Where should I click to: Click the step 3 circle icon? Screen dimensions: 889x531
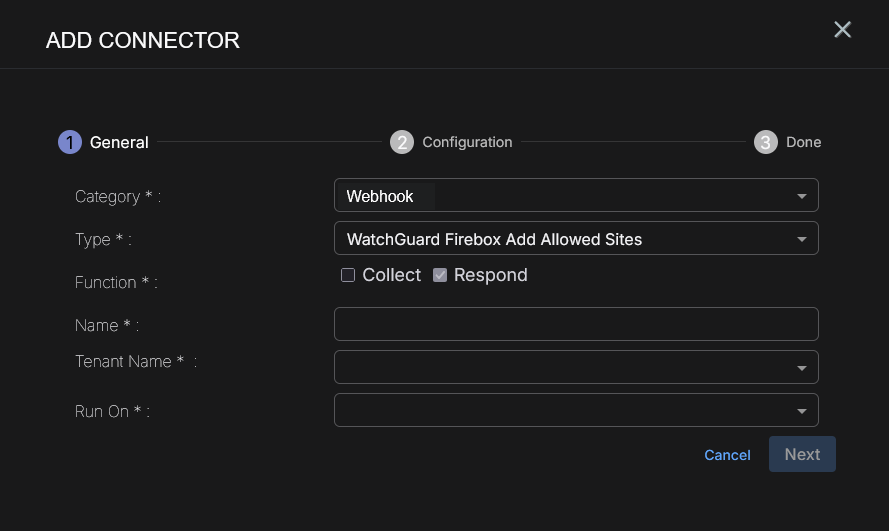pos(765,142)
